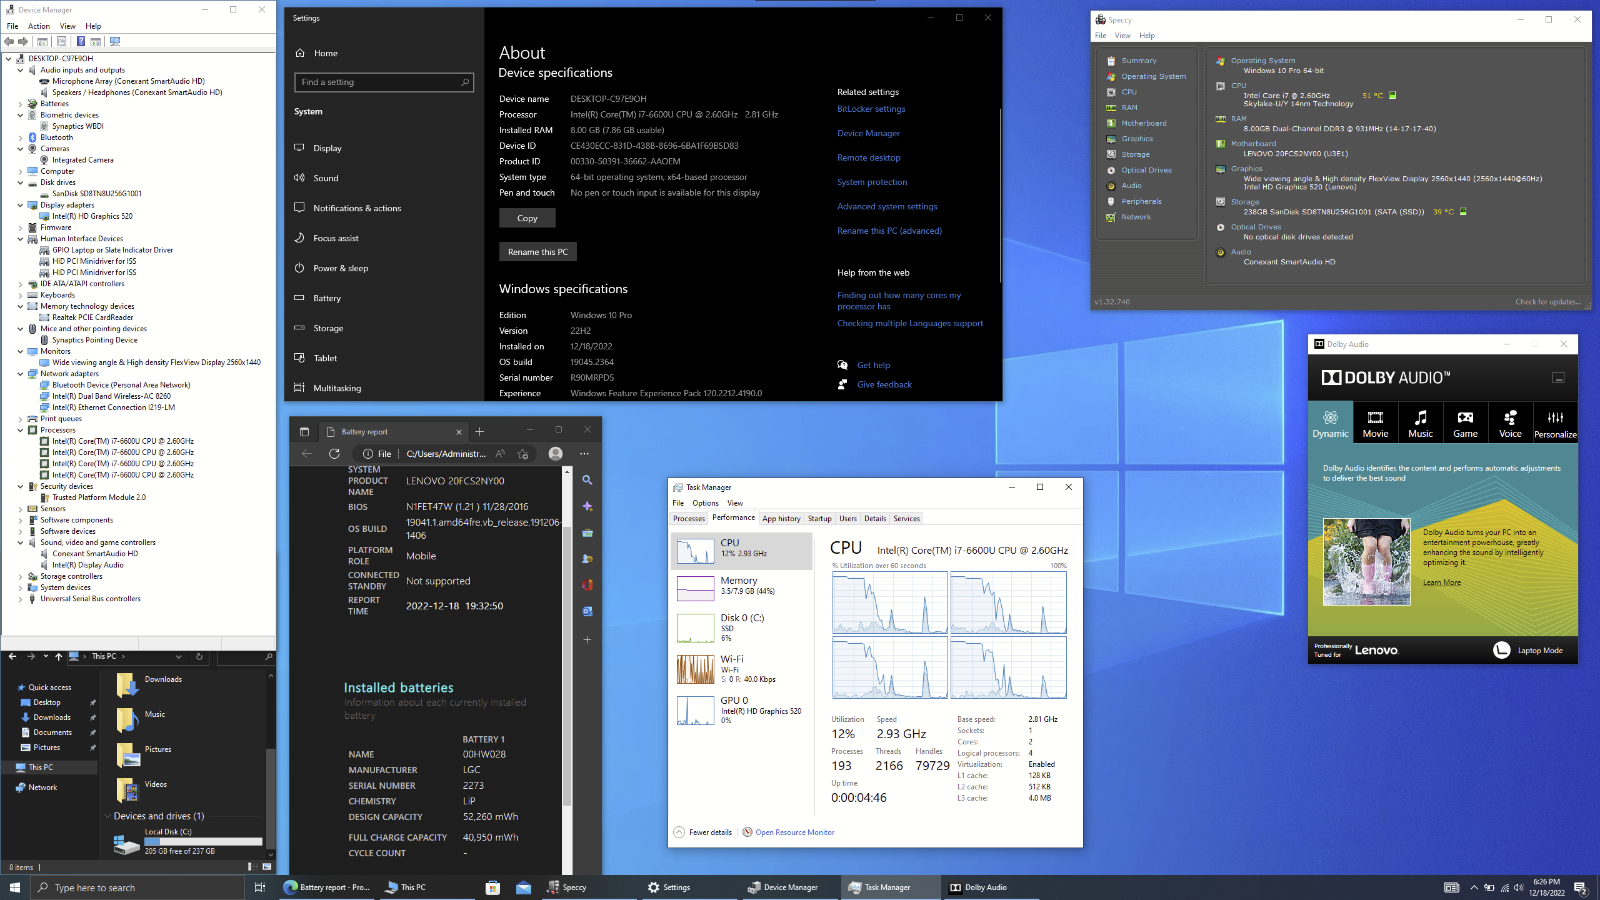
Task: Click Edge refresh button
Action: (334, 454)
